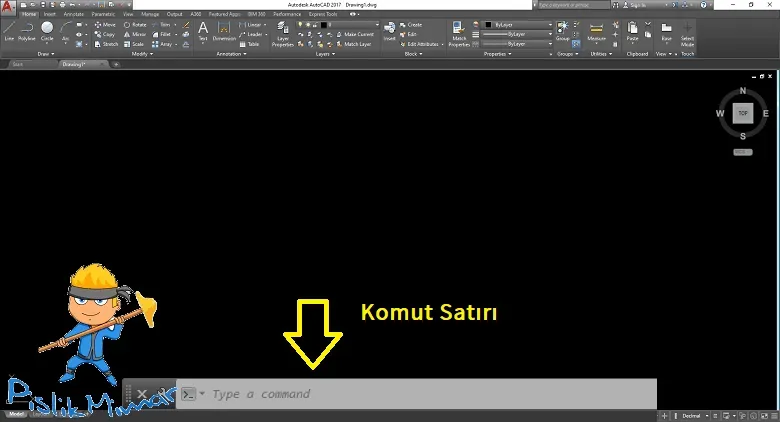Expand the Layers panel dropdown
Image resolution: width=780 pixels, height=422 pixels.
tap(325, 54)
